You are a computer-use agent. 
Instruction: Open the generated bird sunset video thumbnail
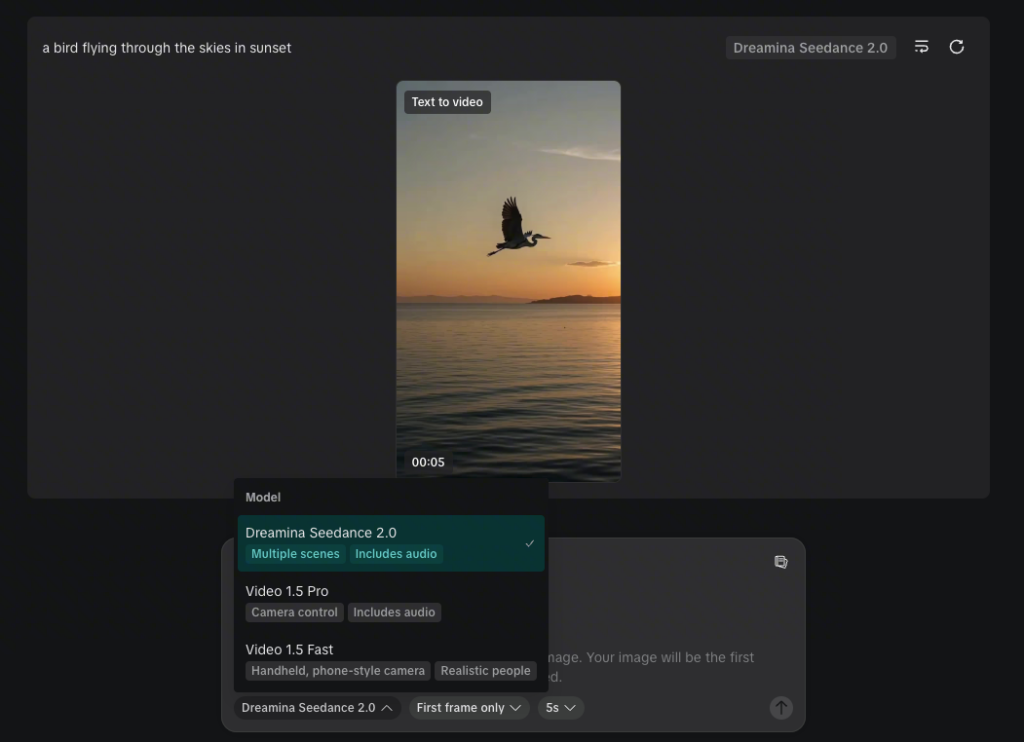(508, 280)
